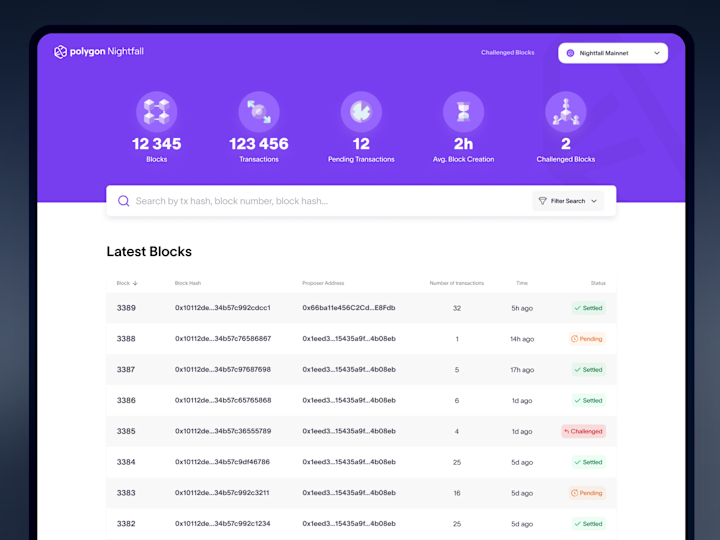Click proposer address 0x66ba11e456C2Cd...E8Fdb
Viewport: 720px width, 540px height.
pos(349,308)
